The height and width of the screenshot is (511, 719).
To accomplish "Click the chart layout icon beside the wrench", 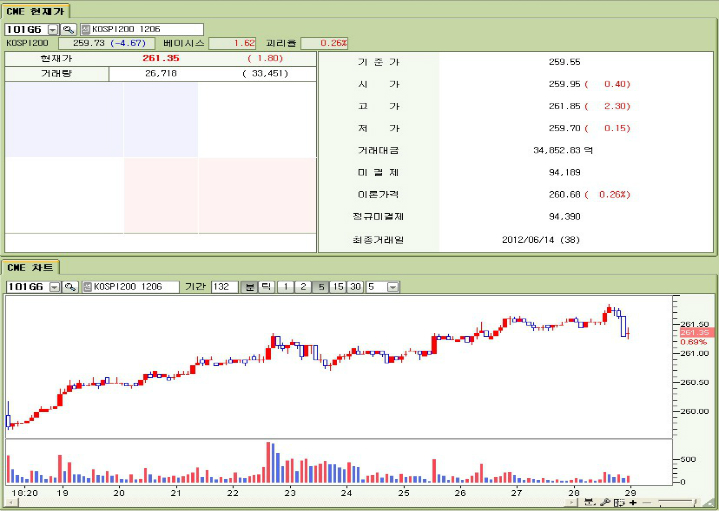I will [619, 502].
